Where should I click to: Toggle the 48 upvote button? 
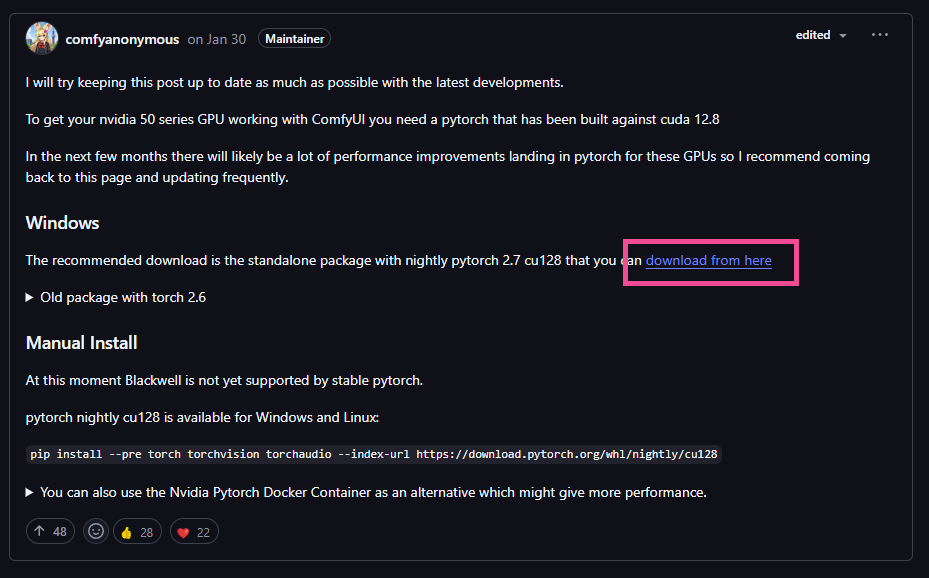[50, 531]
